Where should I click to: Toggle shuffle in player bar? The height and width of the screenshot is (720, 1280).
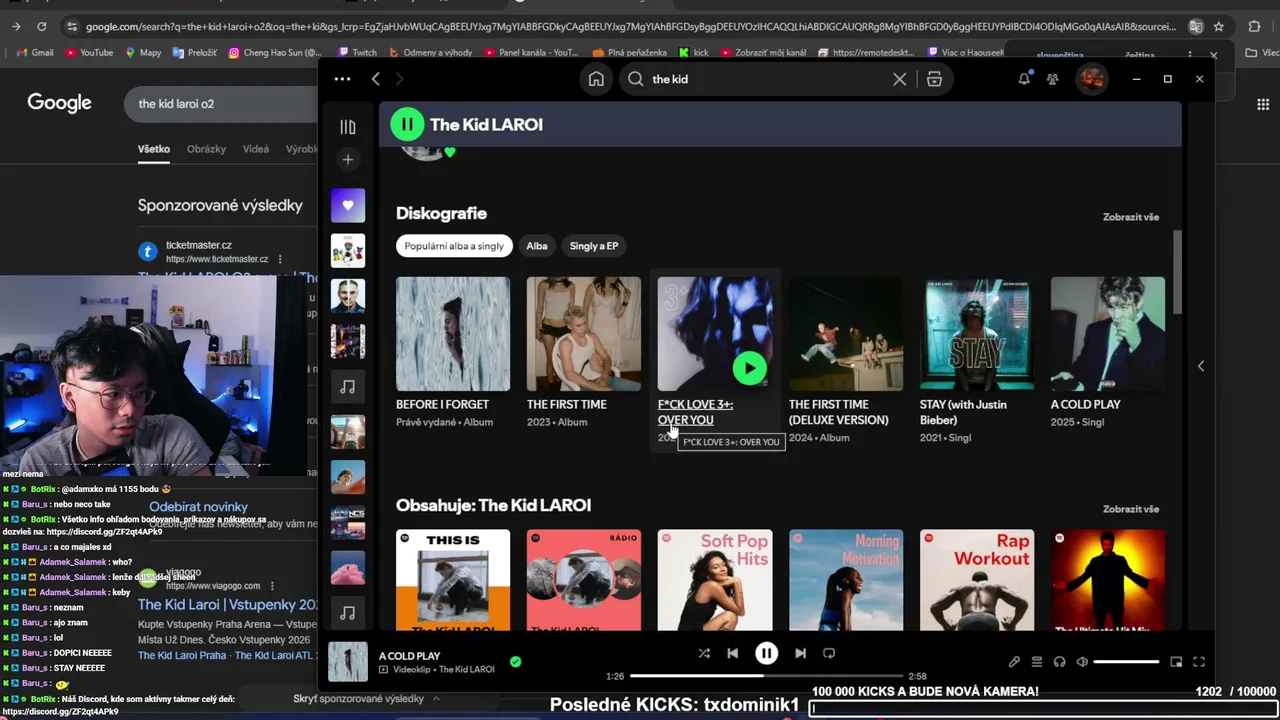click(704, 653)
